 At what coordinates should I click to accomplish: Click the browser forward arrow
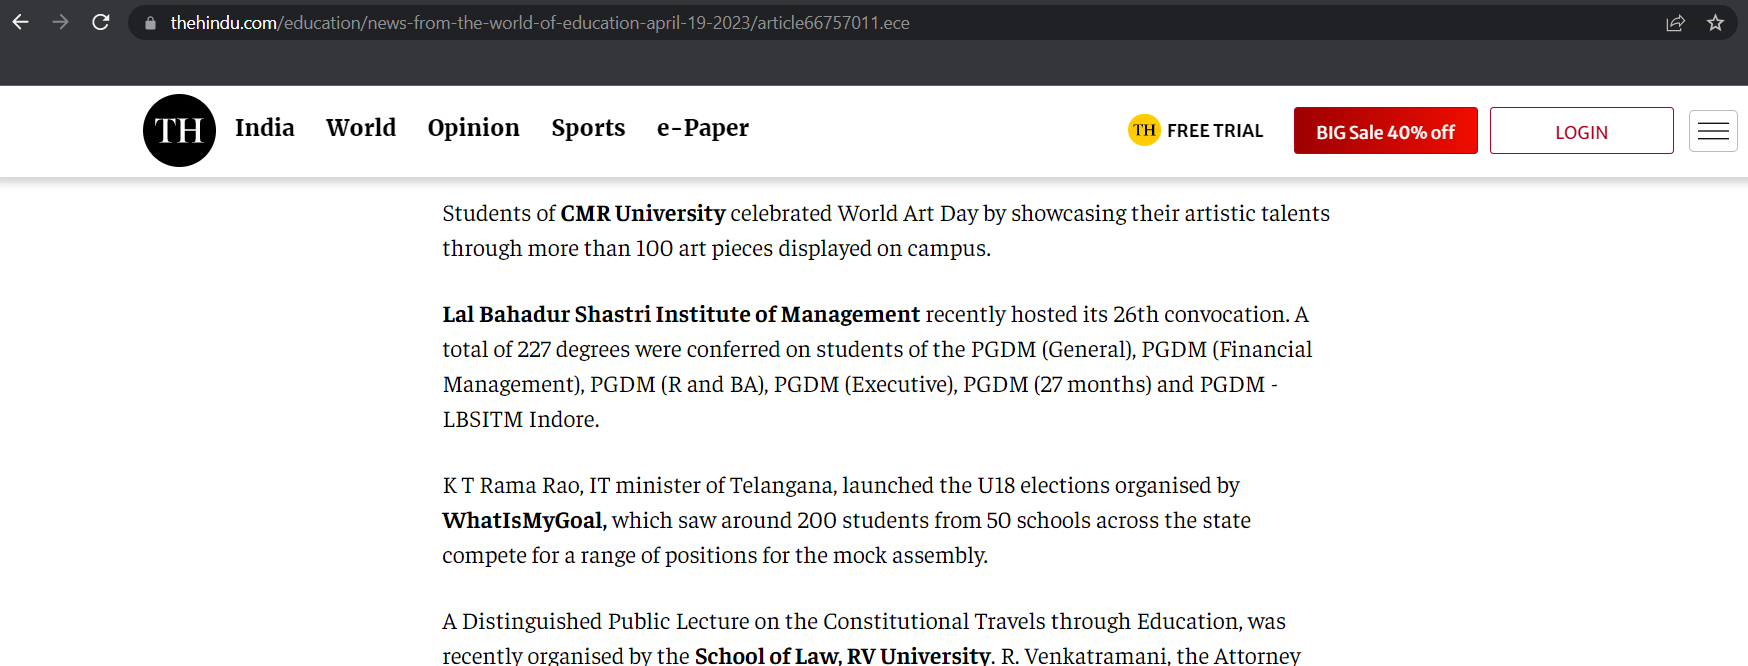(x=61, y=22)
